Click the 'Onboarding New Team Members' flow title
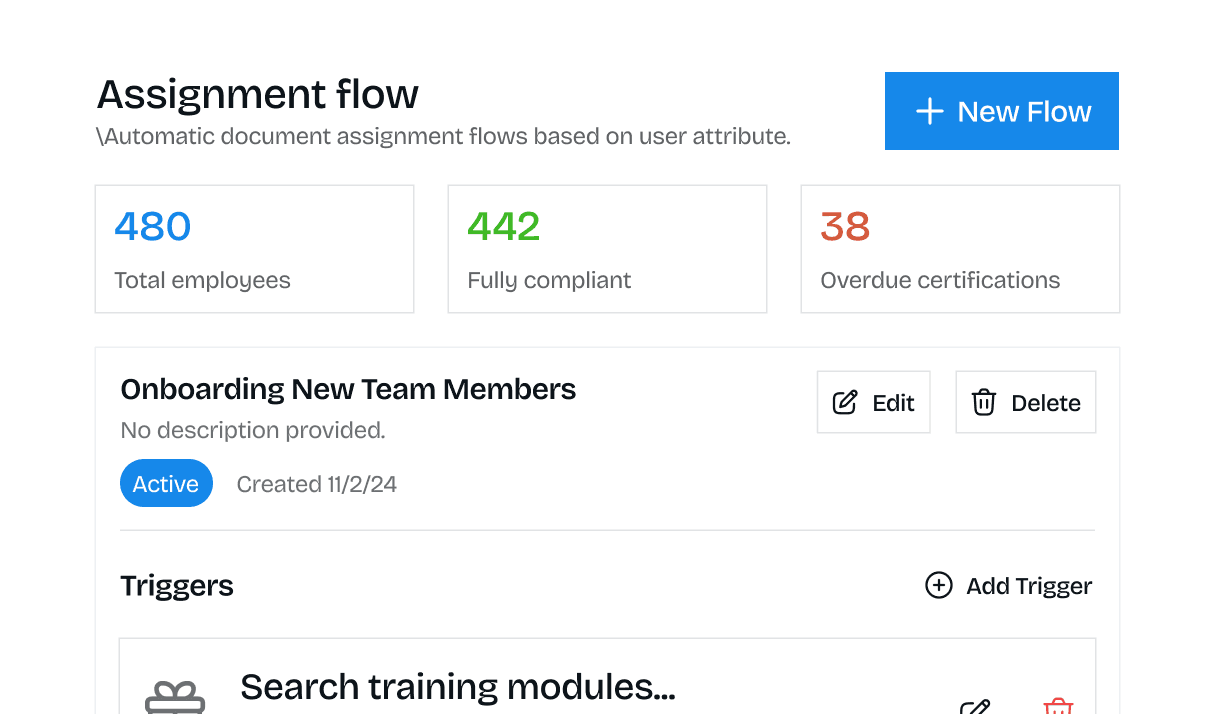The width and height of the screenshot is (1215, 714). point(348,389)
